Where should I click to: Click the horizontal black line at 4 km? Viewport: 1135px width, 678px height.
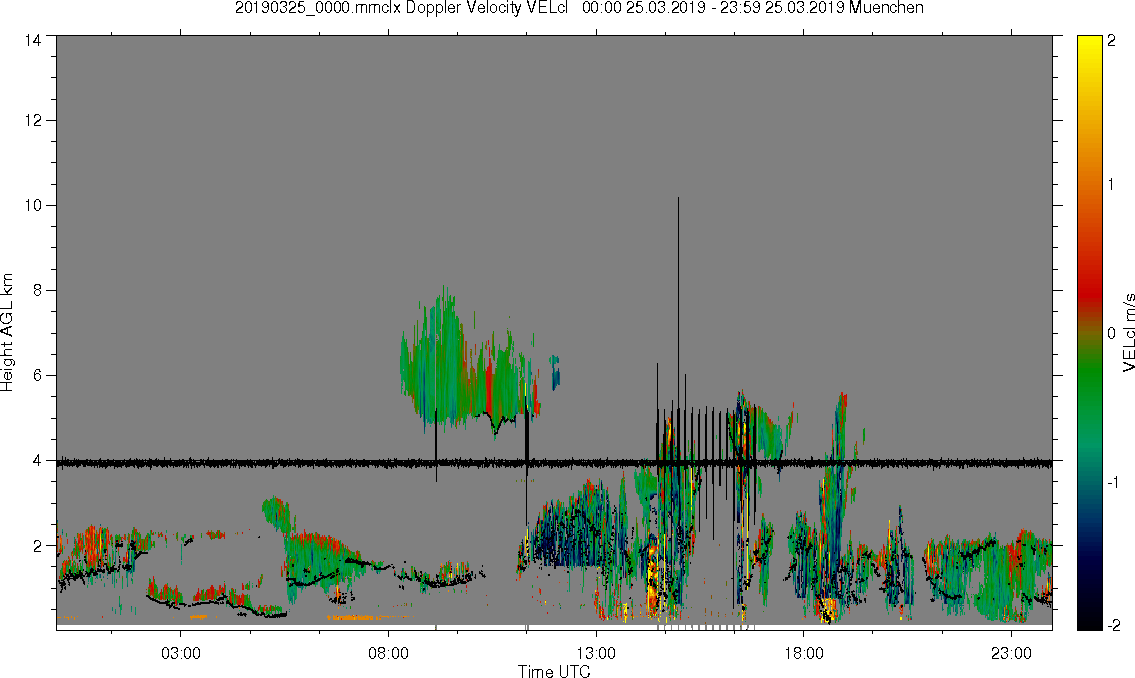pos(554,462)
